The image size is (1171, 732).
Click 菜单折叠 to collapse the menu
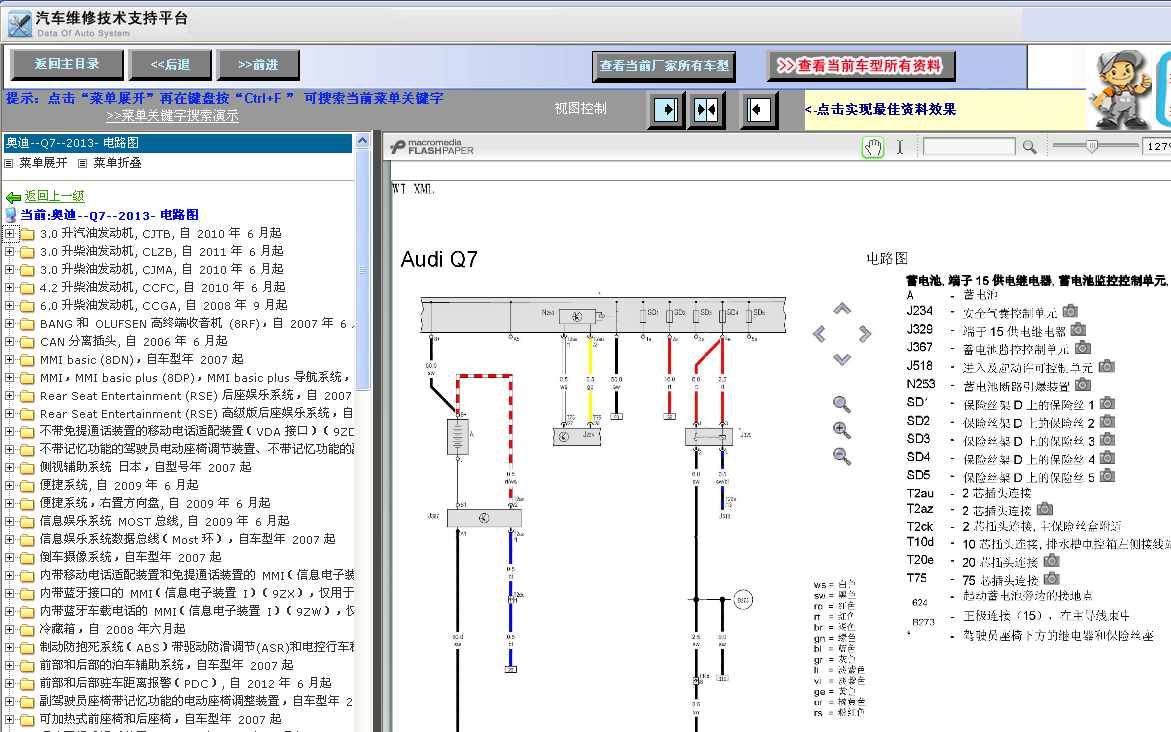(x=117, y=163)
